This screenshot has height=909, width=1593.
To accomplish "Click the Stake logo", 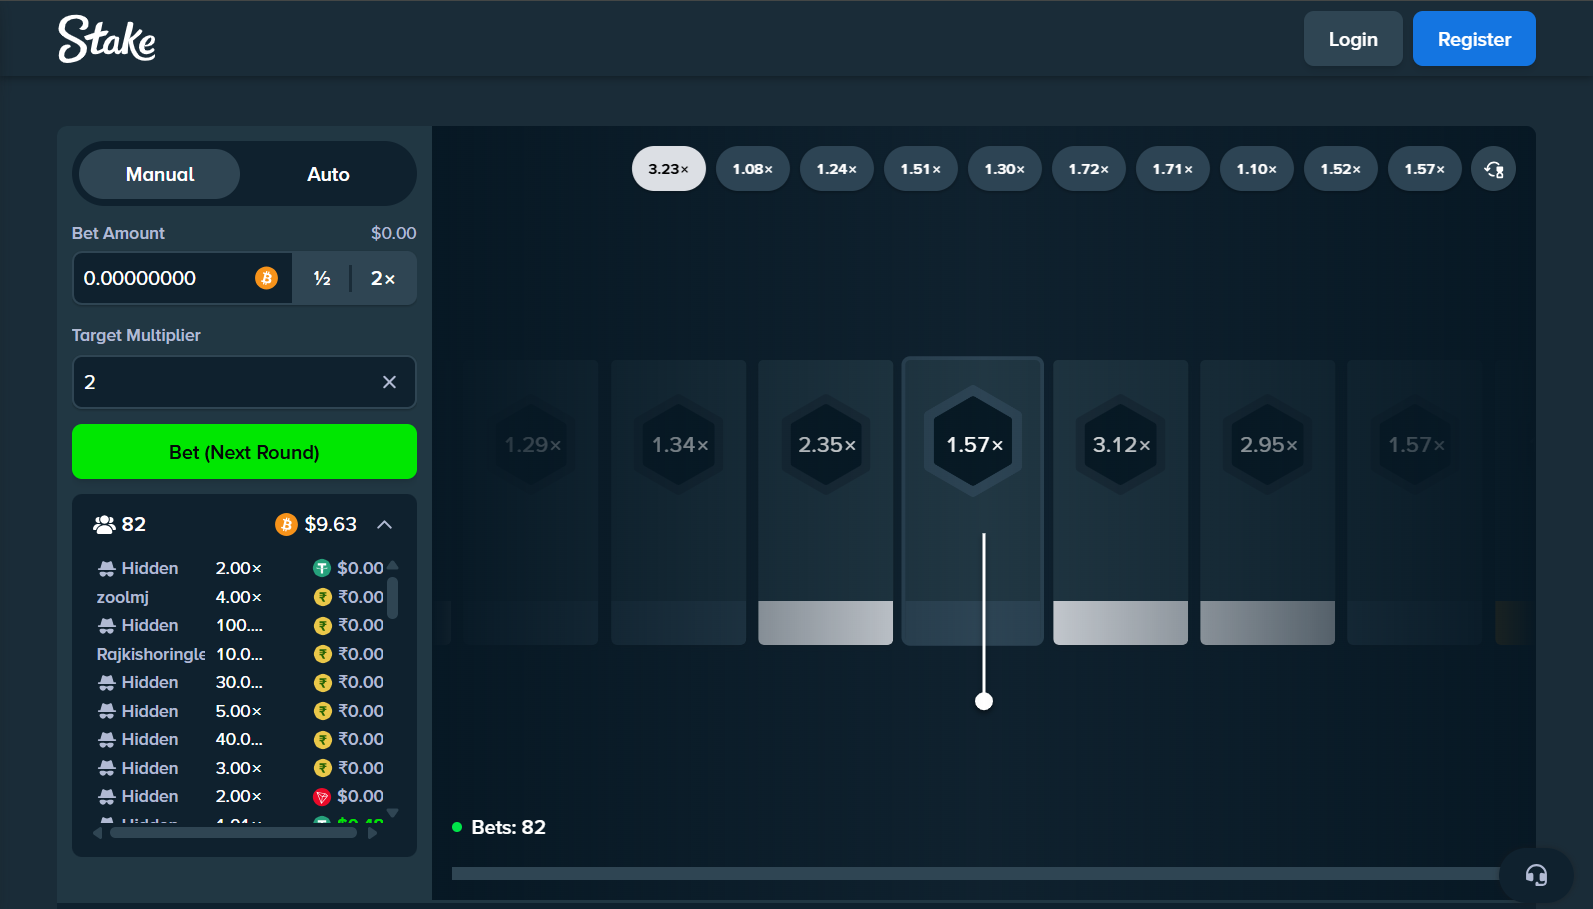I will point(107,40).
